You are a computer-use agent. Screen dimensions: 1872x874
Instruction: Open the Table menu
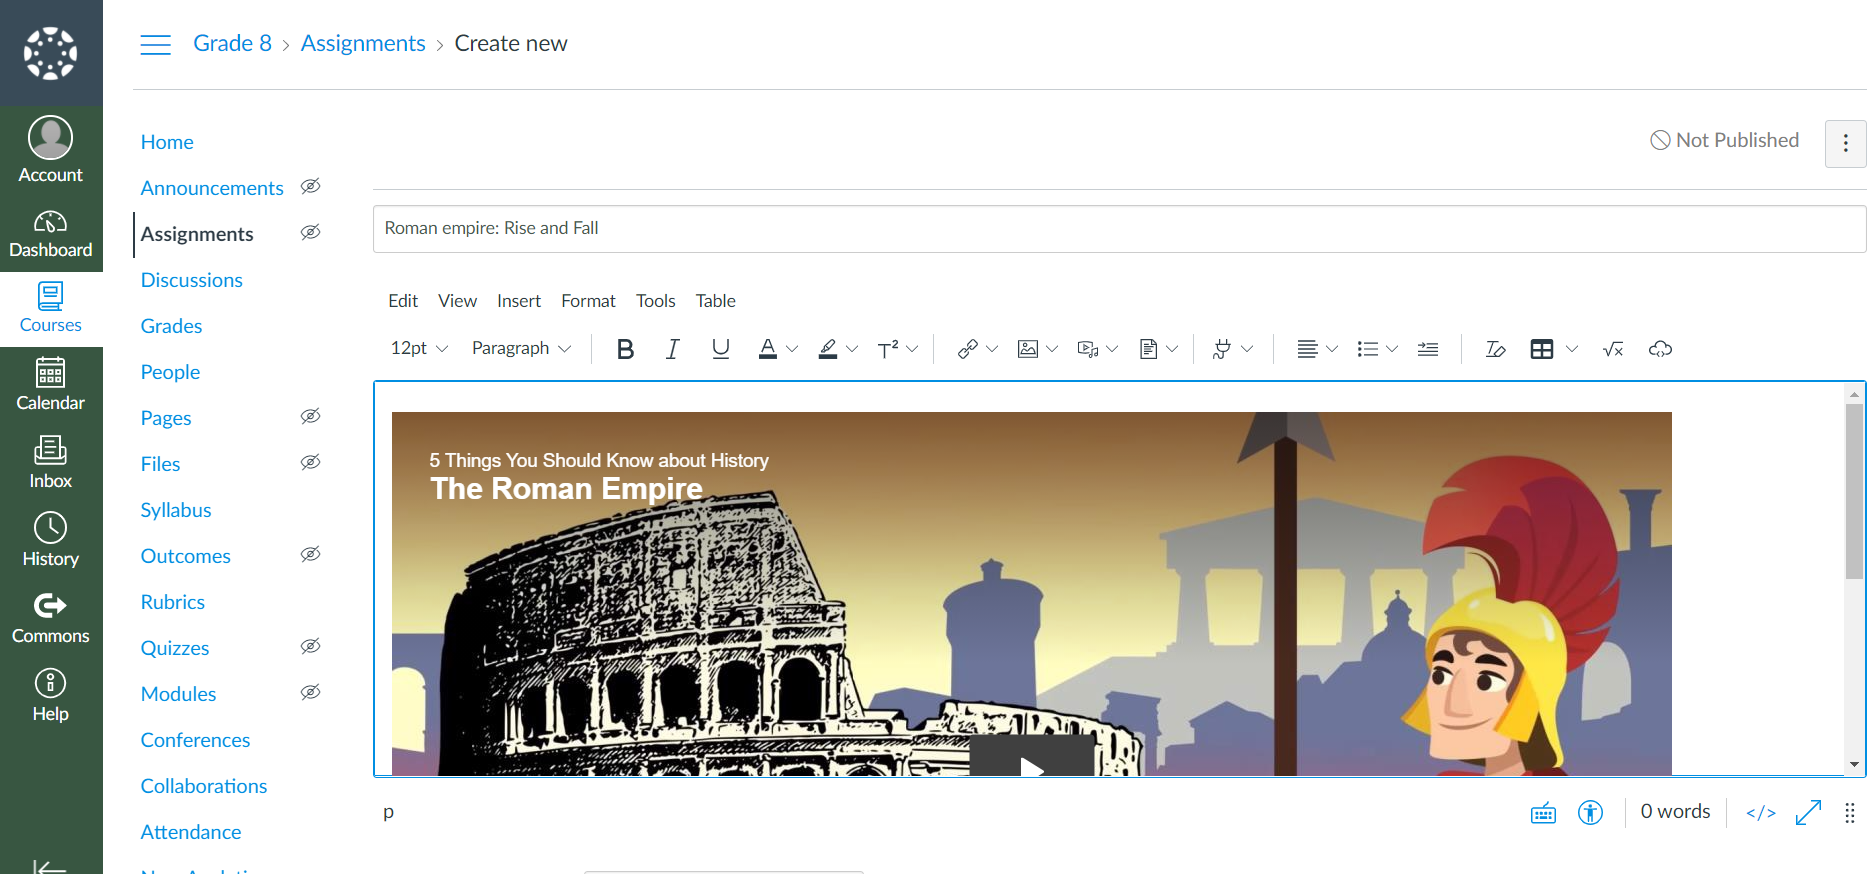716,301
